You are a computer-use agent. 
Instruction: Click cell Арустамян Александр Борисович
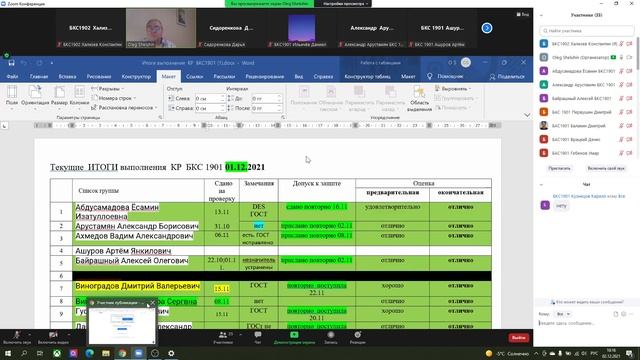[x=138, y=226]
